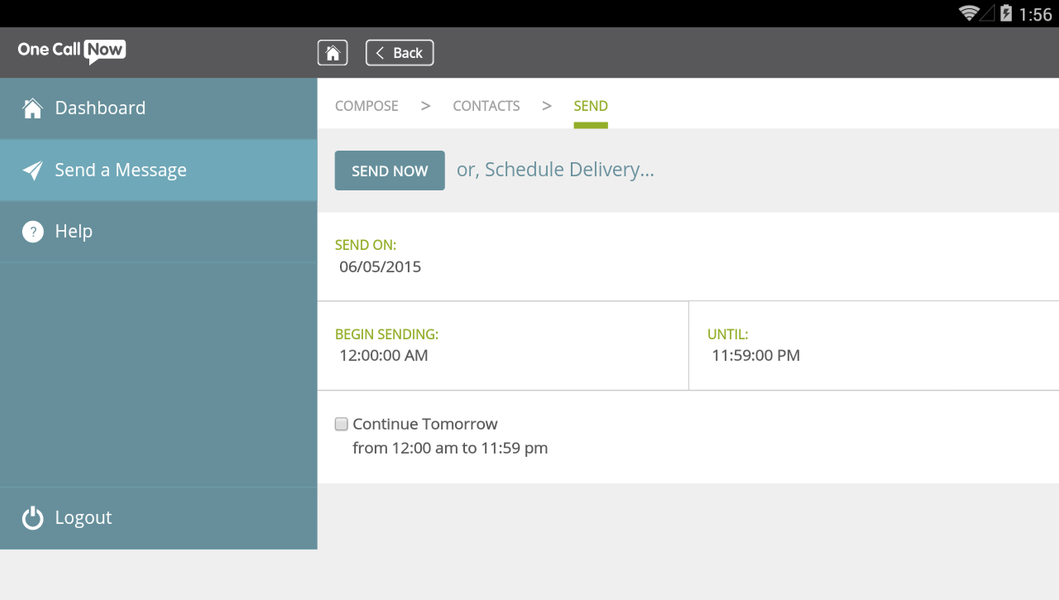Tap the battery icon in status bar
The width and height of the screenshot is (1059, 600).
(1006, 13)
